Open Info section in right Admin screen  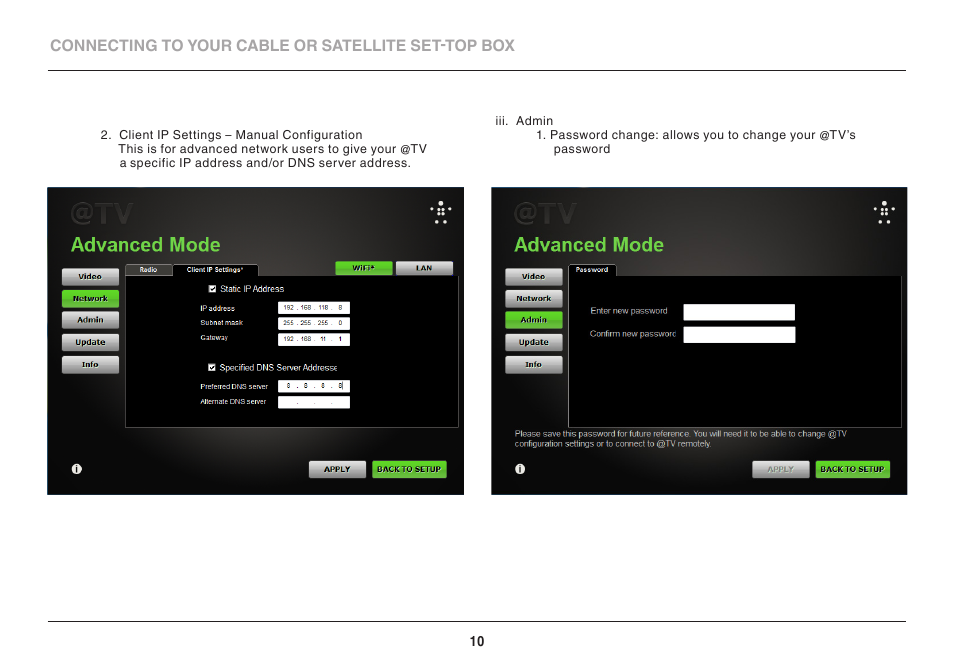[x=534, y=365]
